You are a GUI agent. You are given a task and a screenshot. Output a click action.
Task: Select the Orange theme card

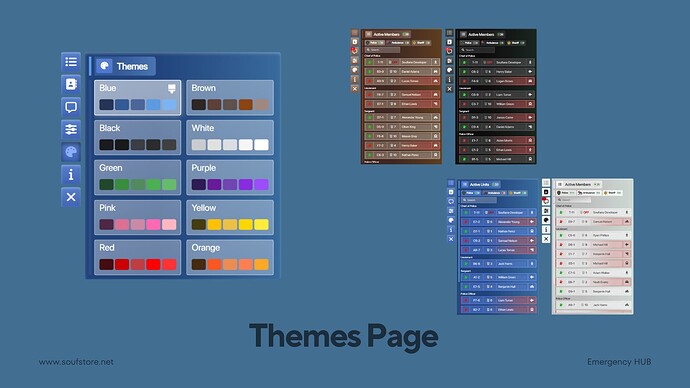pyautogui.click(x=230, y=257)
